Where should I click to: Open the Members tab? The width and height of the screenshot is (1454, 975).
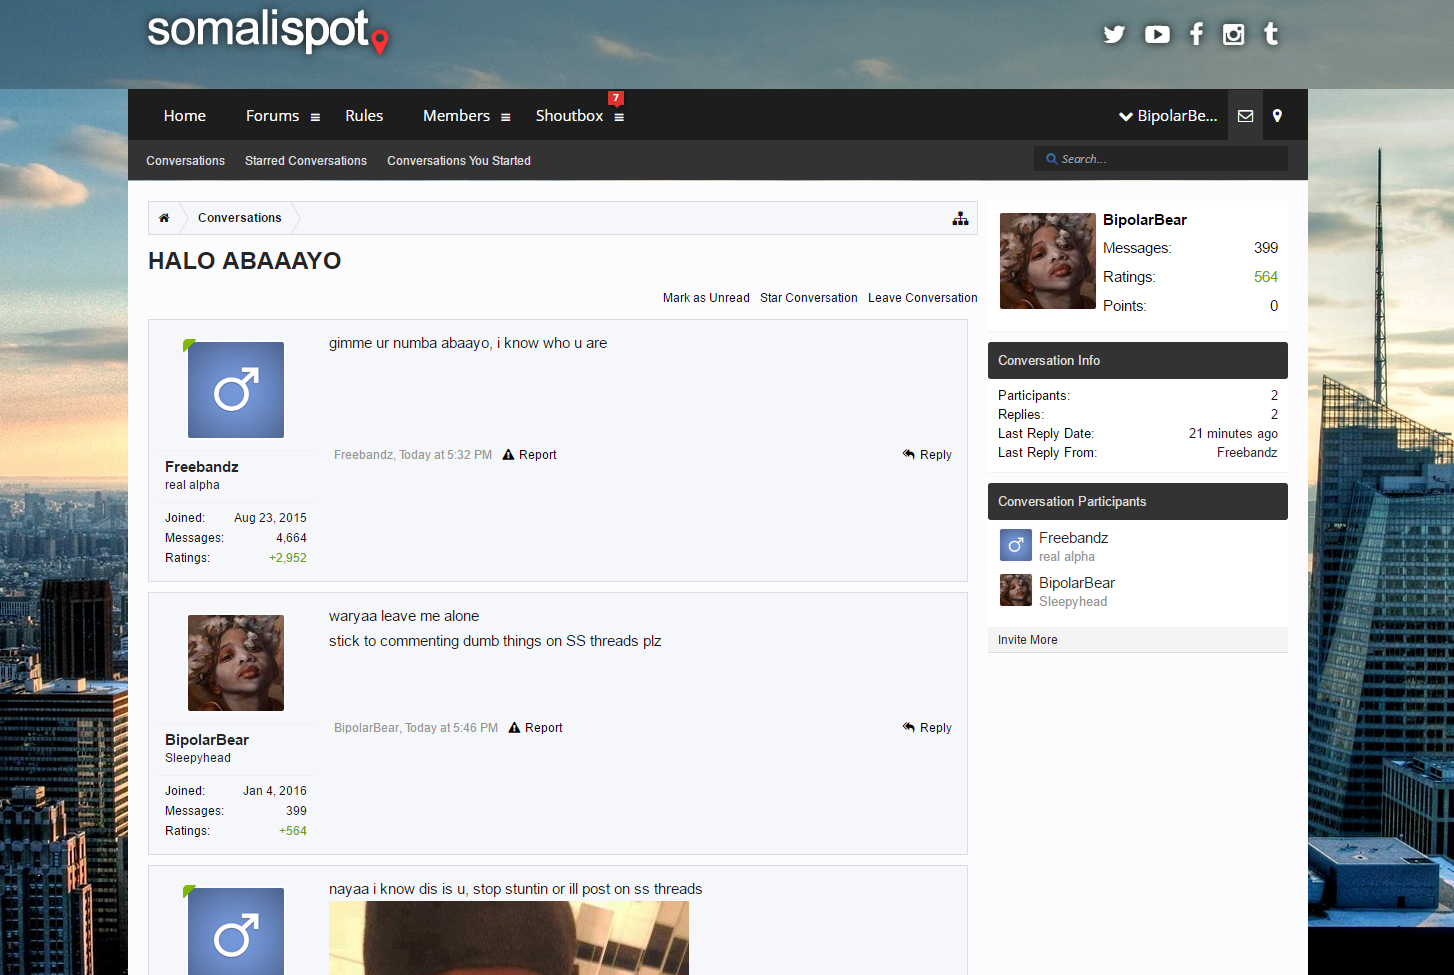coord(456,116)
